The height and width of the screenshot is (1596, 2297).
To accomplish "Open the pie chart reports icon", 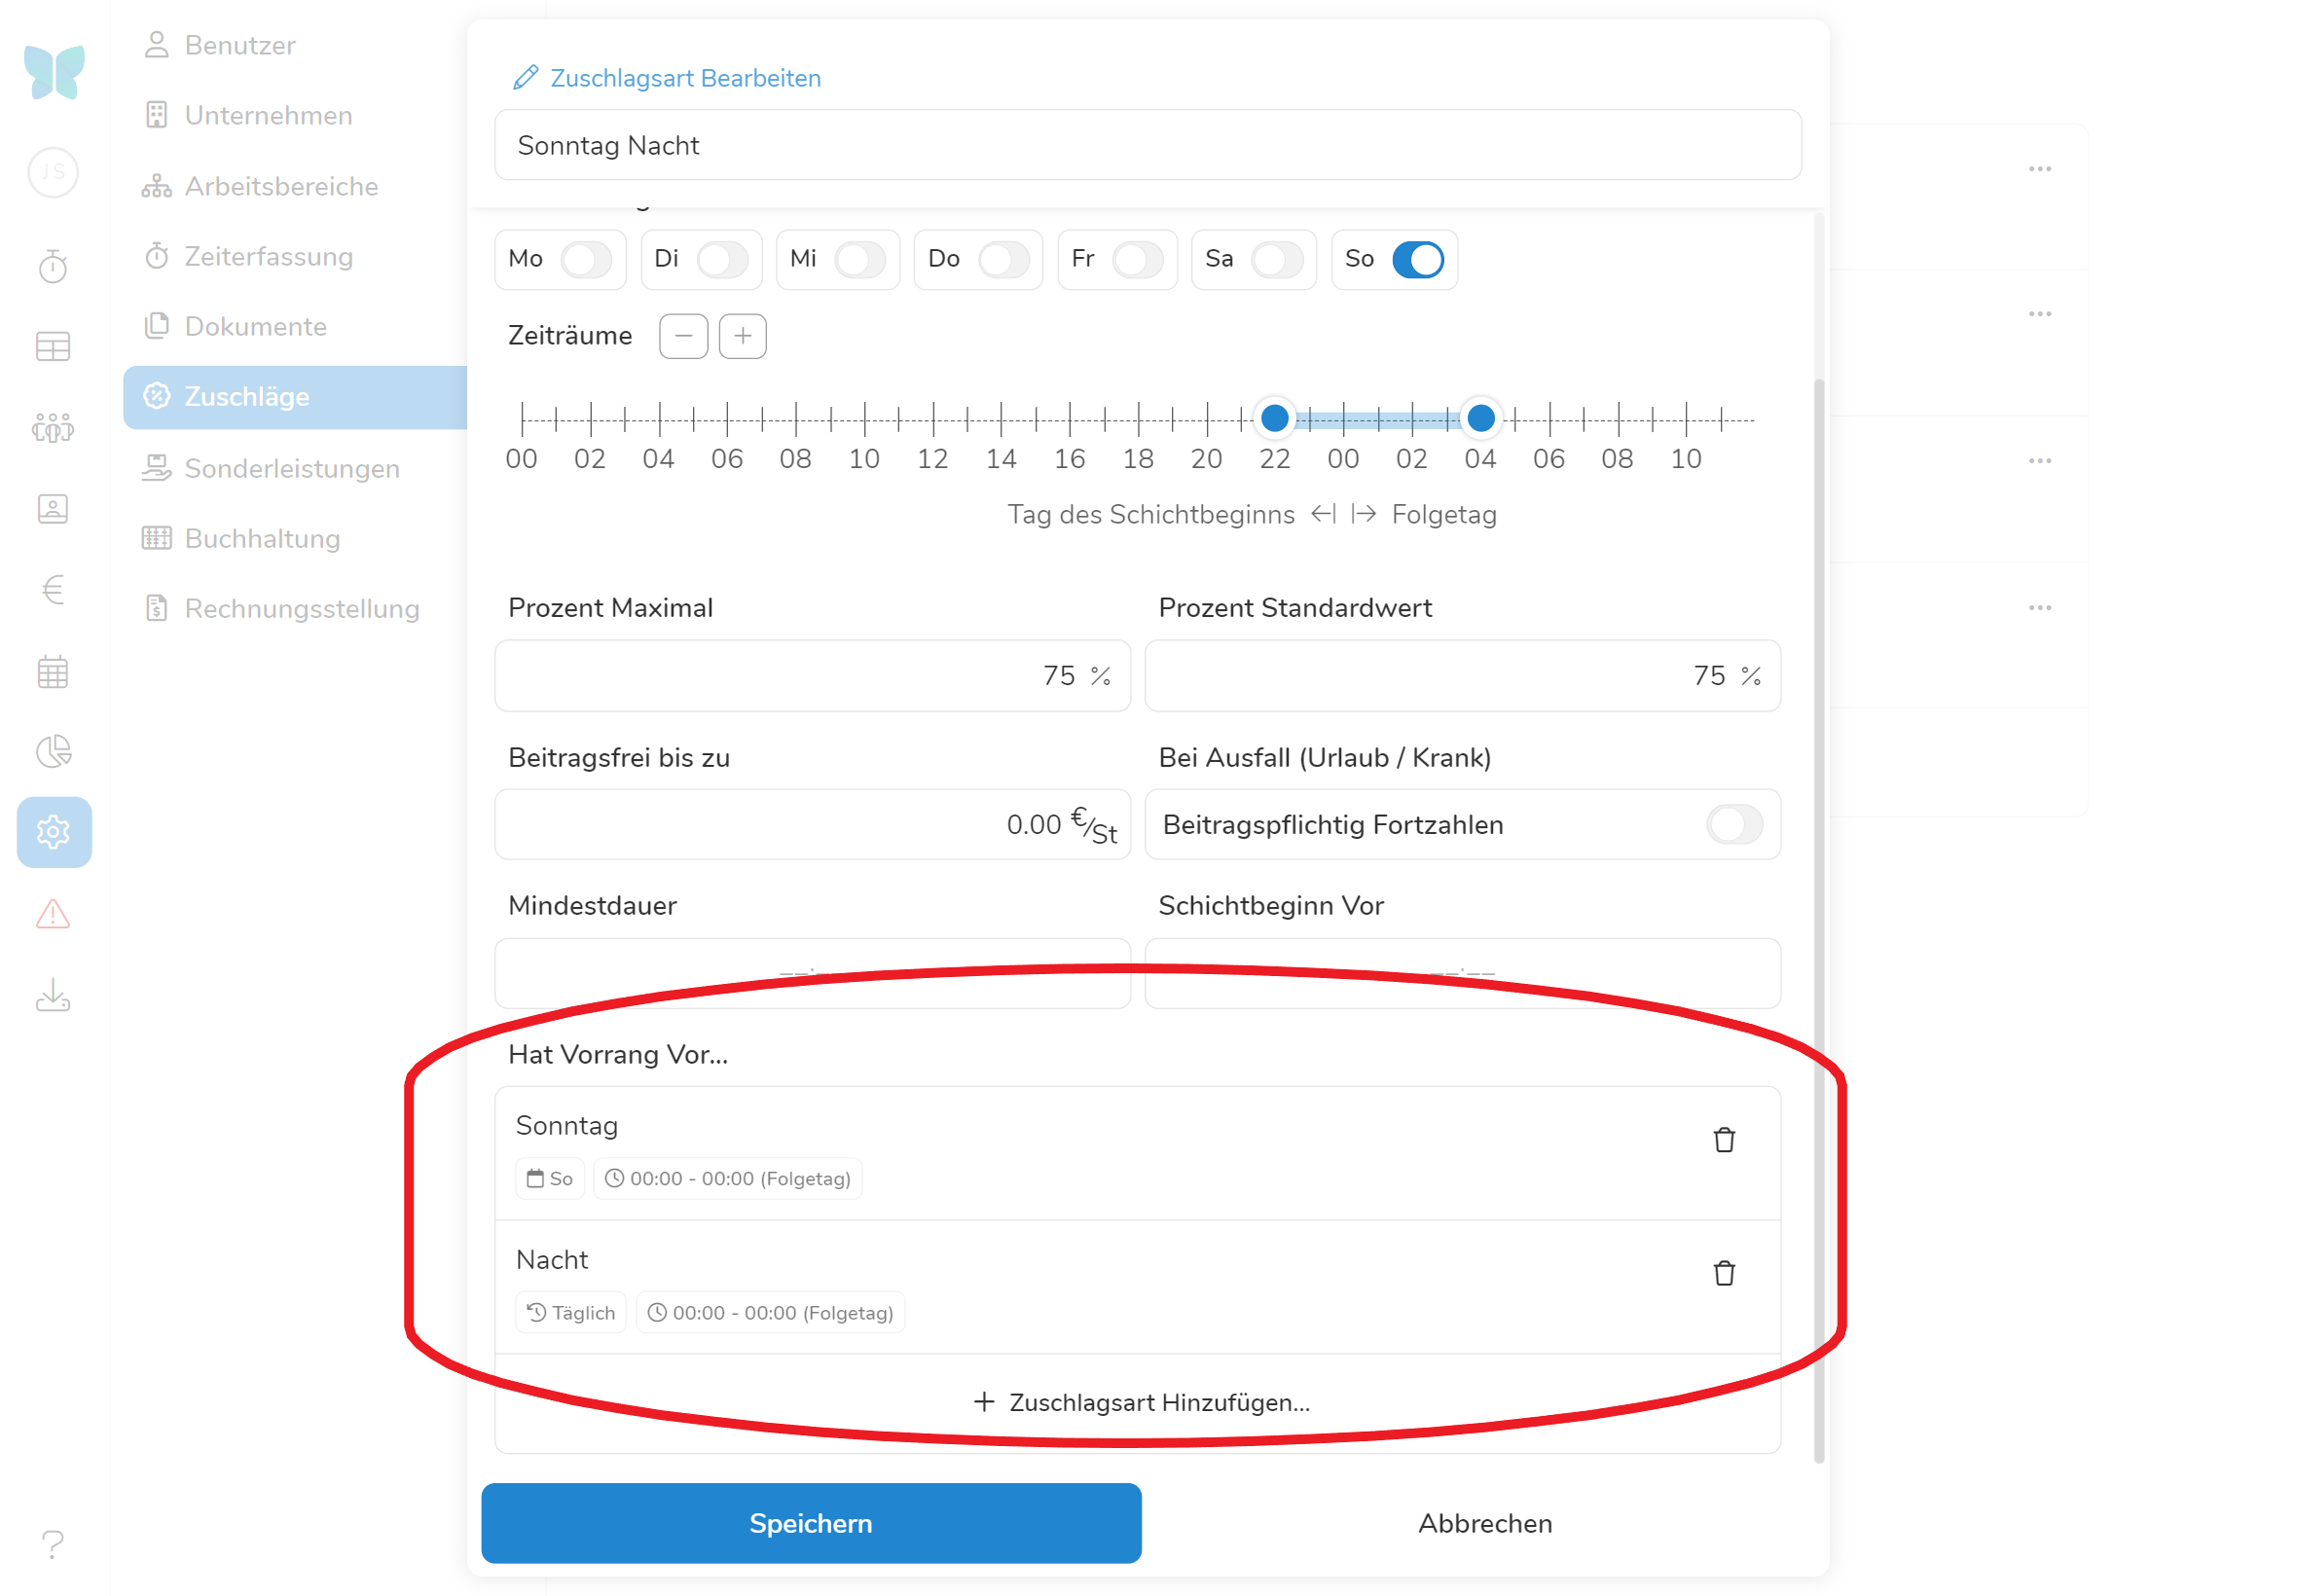I will click(53, 751).
